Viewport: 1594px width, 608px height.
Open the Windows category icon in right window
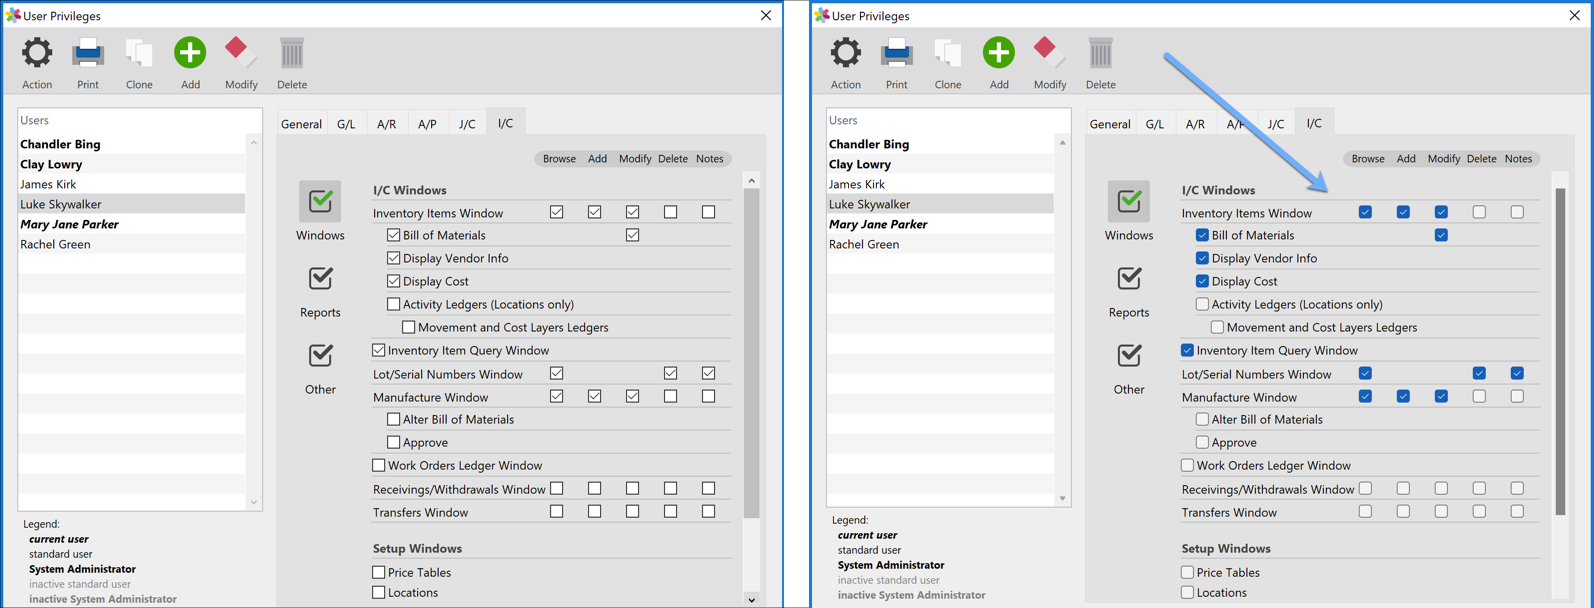[x=1129, y=202]
